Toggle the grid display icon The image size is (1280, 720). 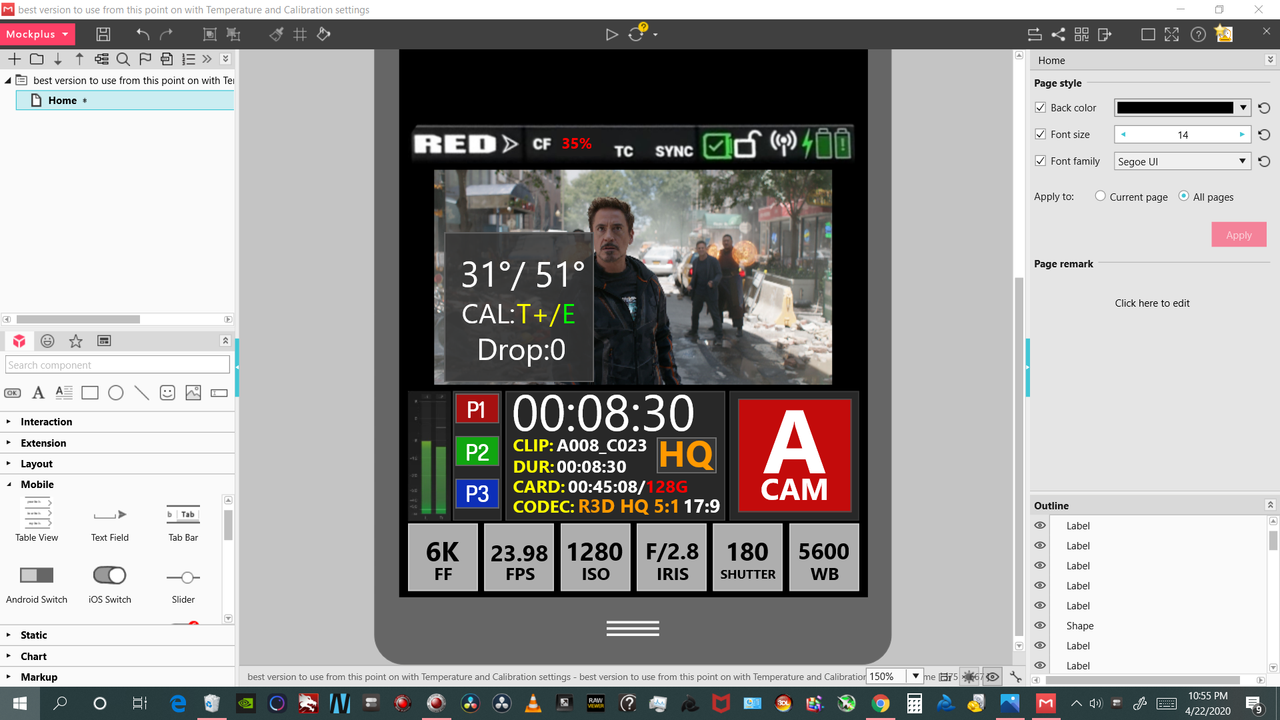tap(300, 34)
